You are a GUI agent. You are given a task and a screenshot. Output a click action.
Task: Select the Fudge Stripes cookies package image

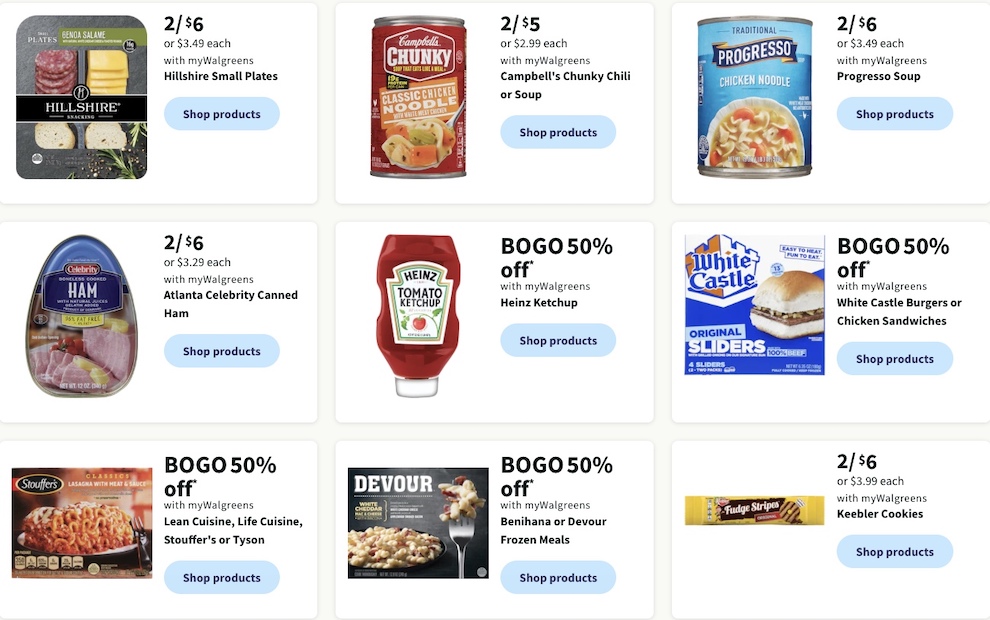[x=754, y=510]
